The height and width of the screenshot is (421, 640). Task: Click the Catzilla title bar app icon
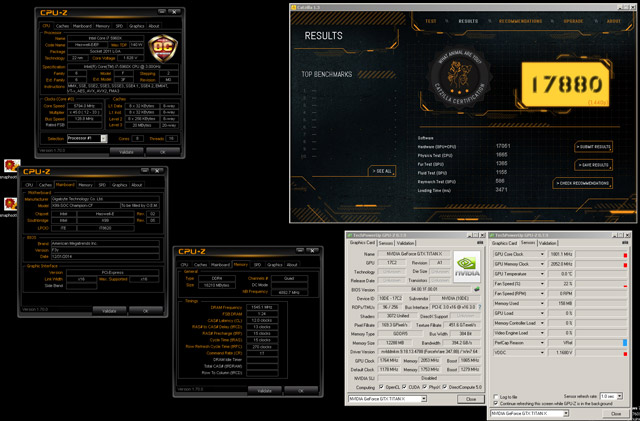click(293, 7)
